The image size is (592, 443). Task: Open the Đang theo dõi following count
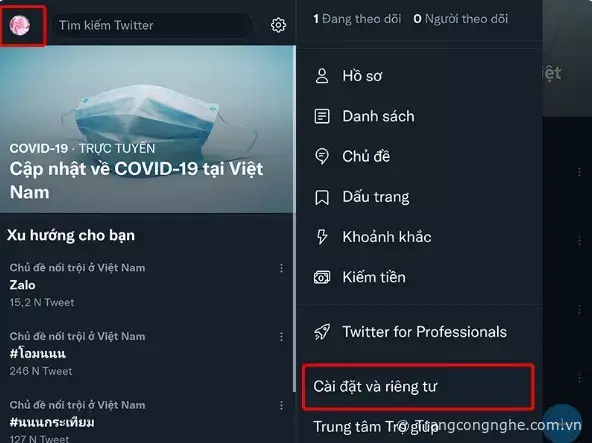tap(357, 19)
